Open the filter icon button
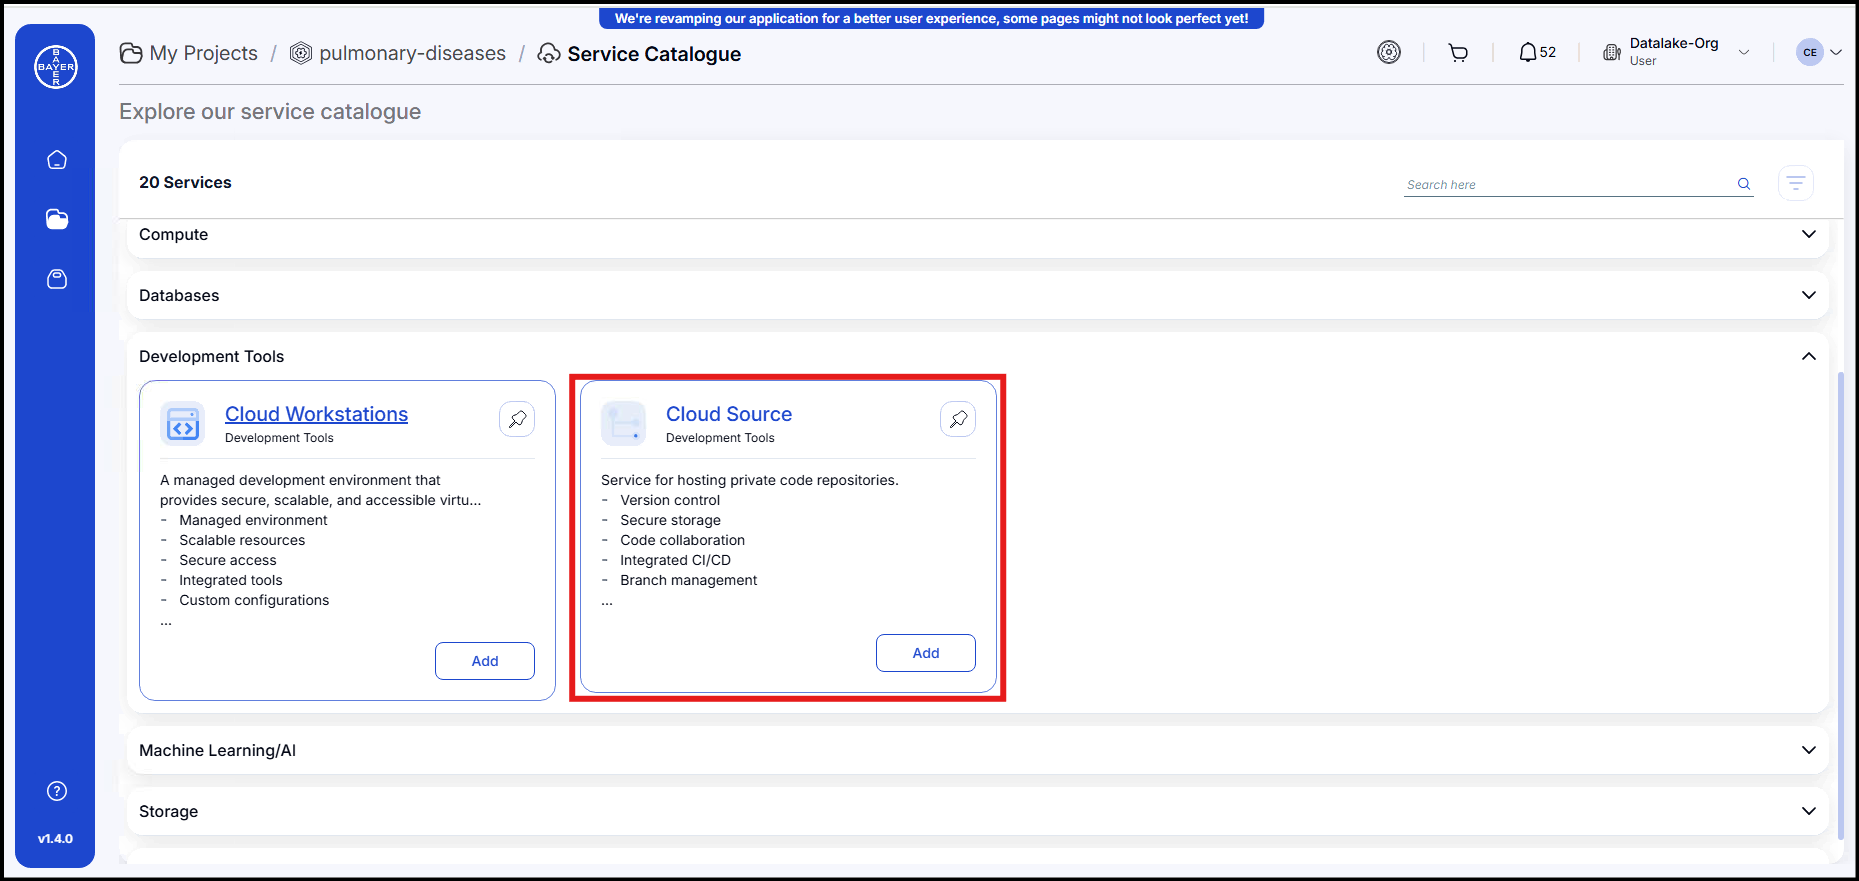The width and height of the screenshot is (1859, 881). (x=1796, y=183)
